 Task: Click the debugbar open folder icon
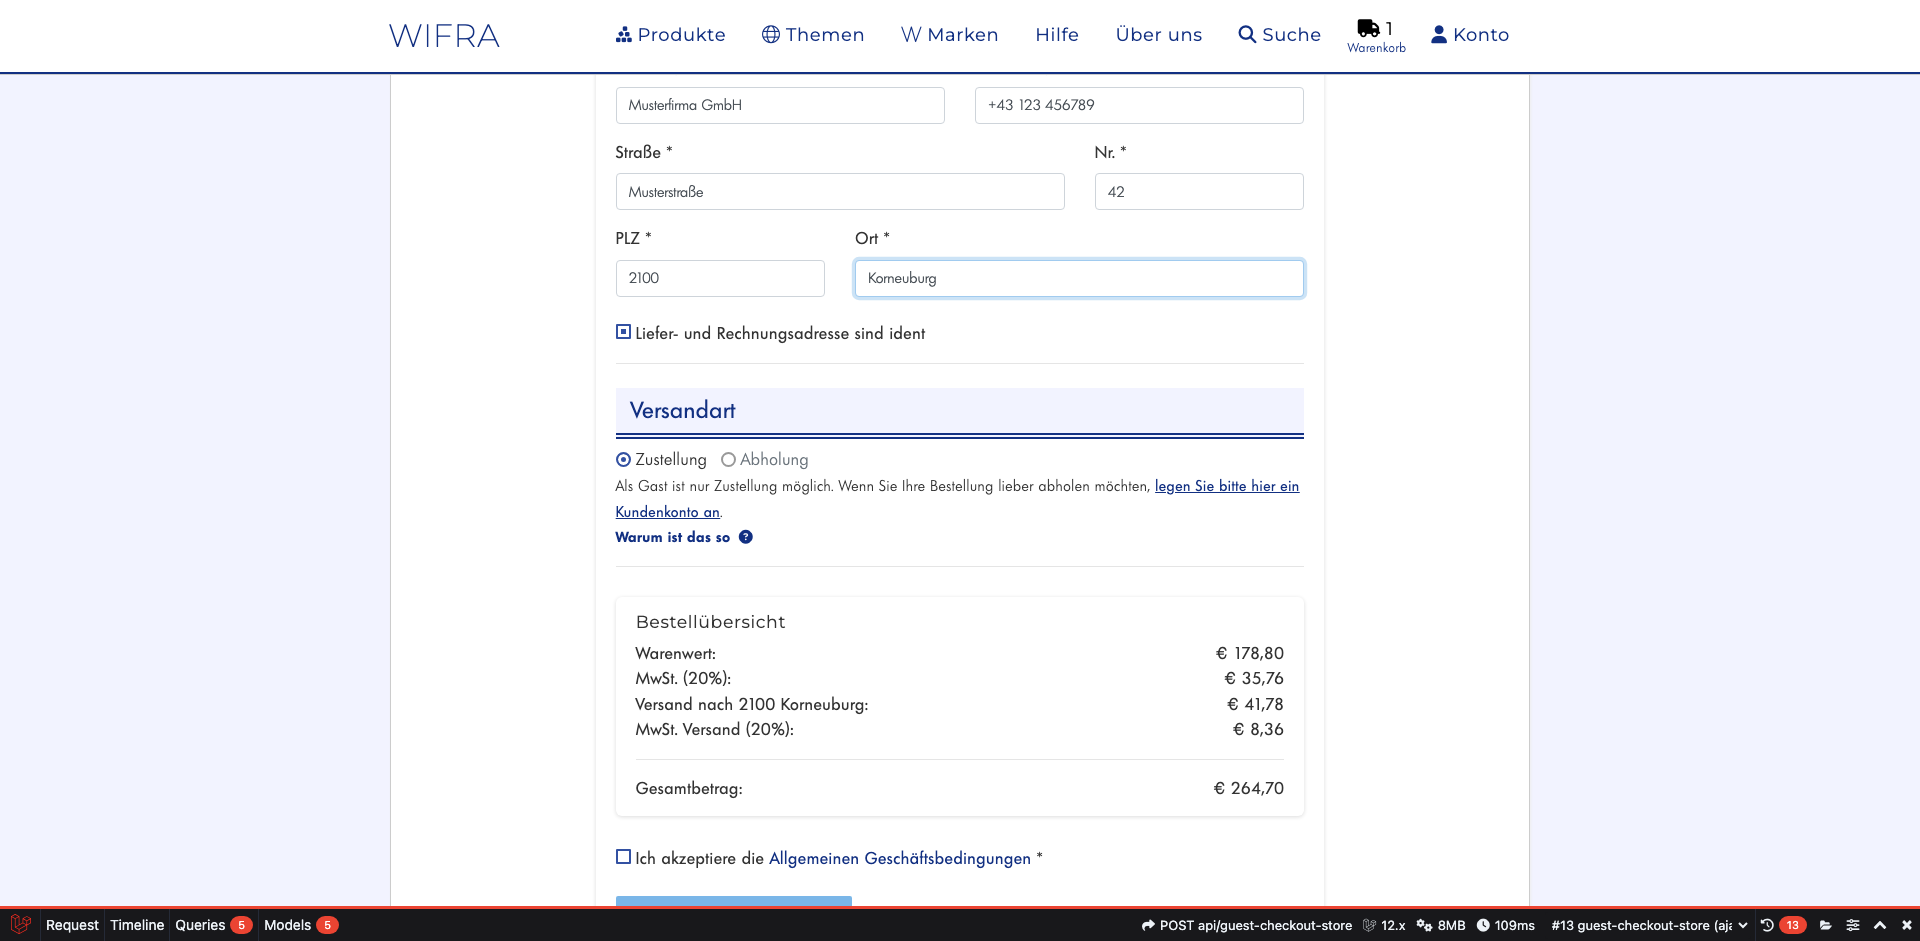tap(1825, 925)
